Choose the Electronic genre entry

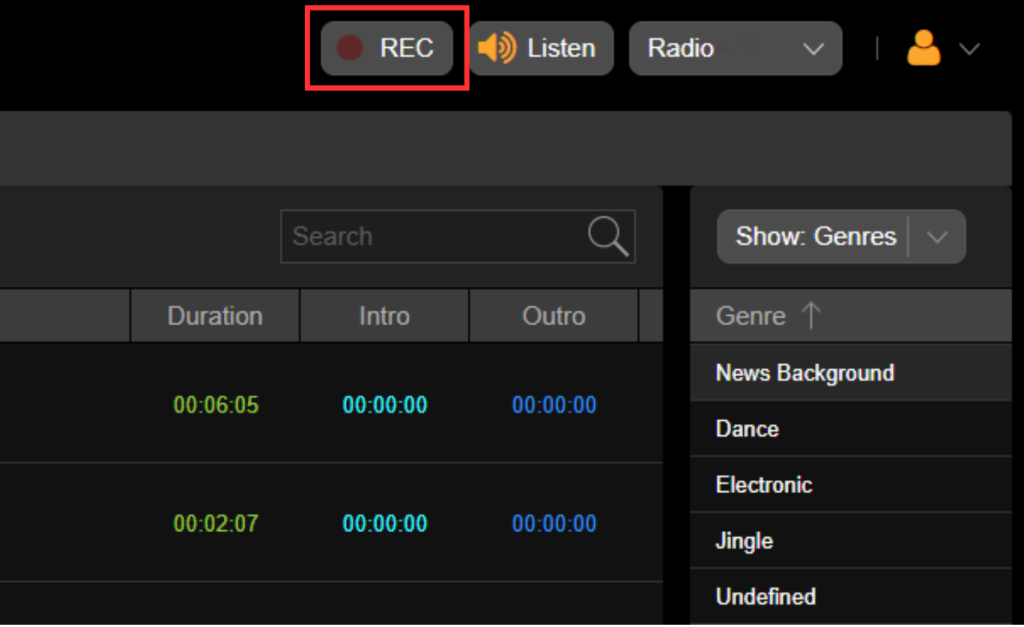point(851,485)
